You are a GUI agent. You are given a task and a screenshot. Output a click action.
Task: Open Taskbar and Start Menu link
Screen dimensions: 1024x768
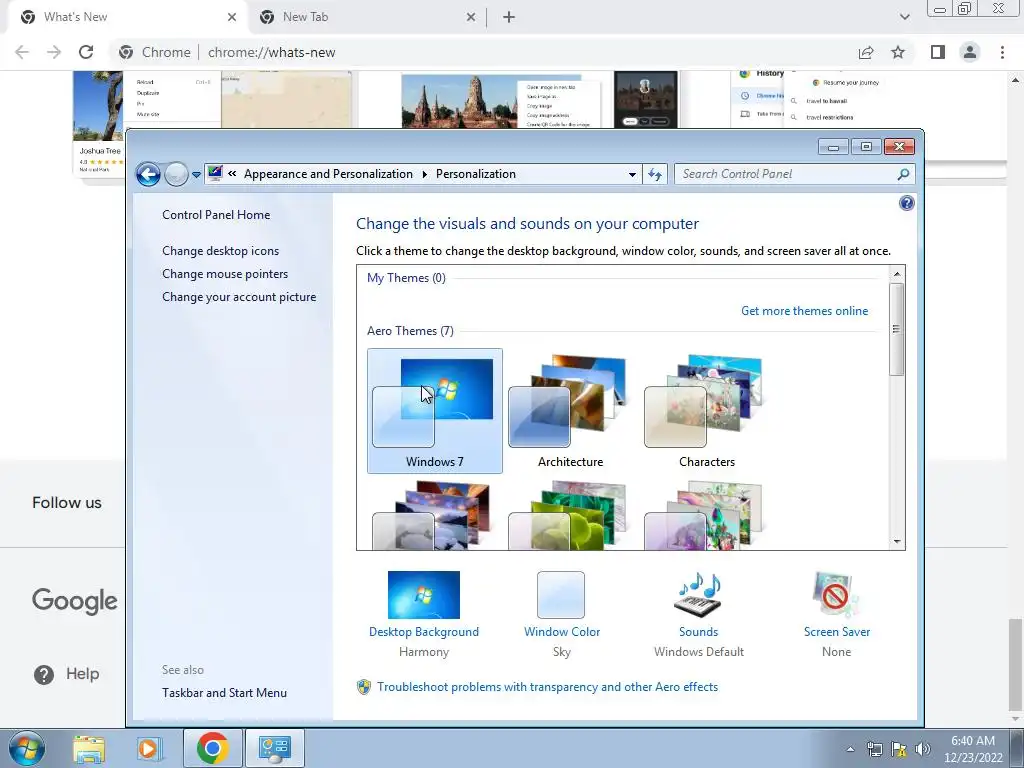[x=225, y=693]
